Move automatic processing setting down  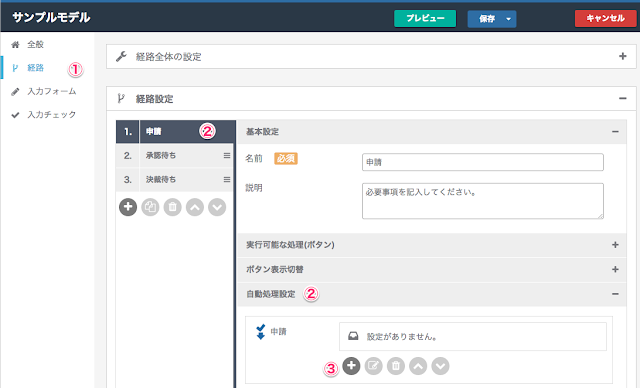tap(440, 366)
